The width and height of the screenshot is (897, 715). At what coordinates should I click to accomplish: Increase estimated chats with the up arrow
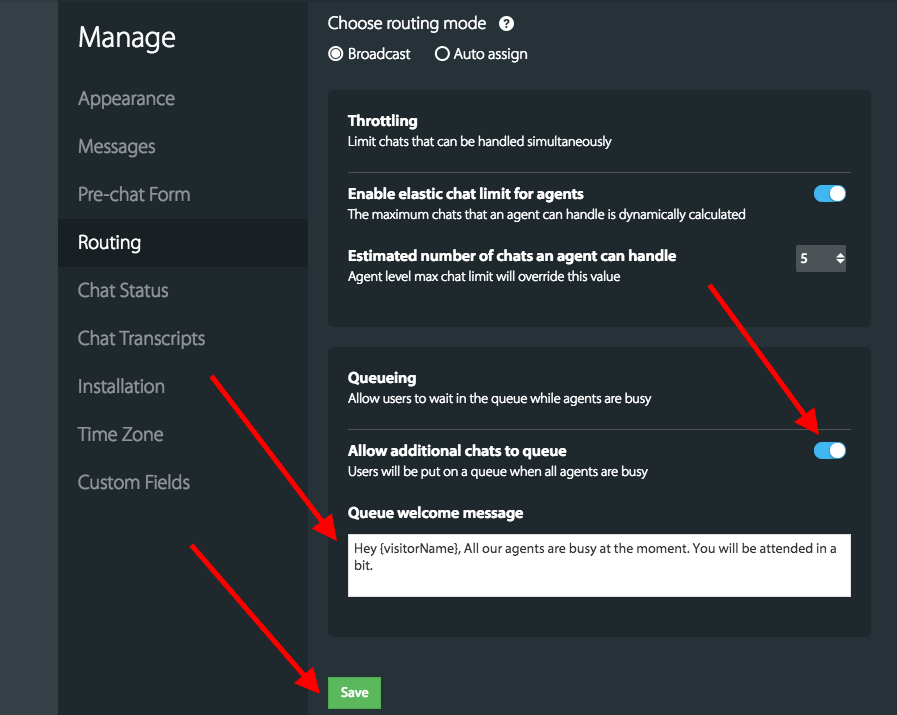pyautogui.click(x=840, y=254)
